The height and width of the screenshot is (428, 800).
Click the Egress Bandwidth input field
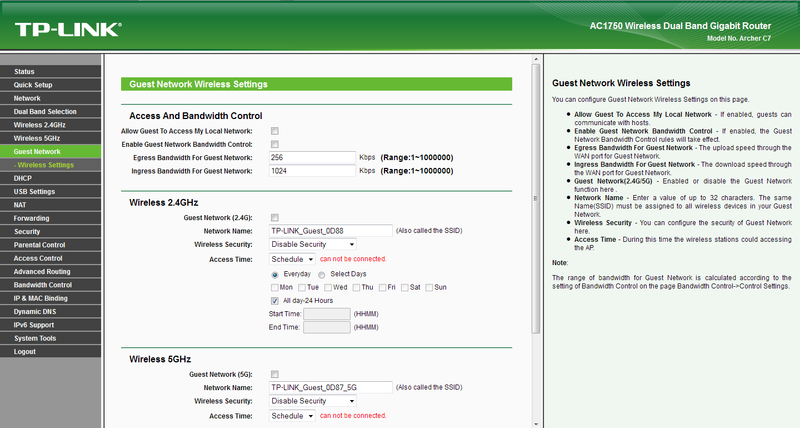coord(312,157)
